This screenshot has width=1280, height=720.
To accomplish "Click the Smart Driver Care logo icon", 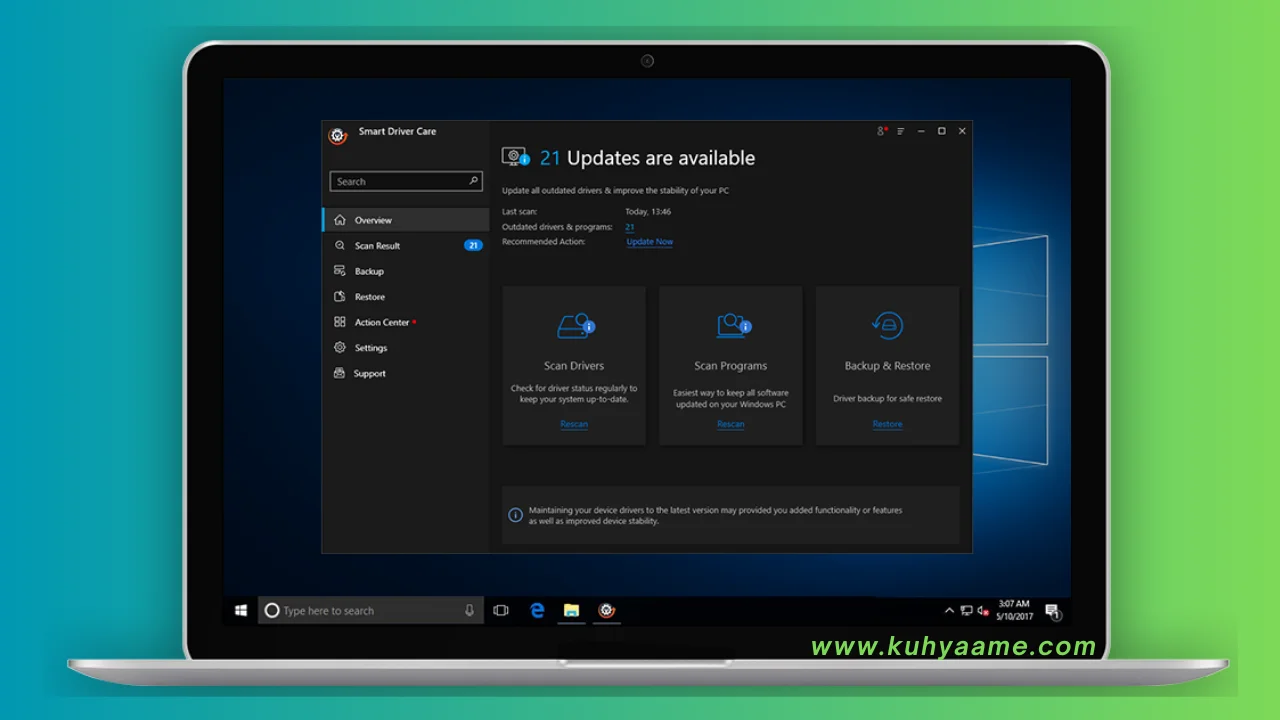I will coord(338,136).
